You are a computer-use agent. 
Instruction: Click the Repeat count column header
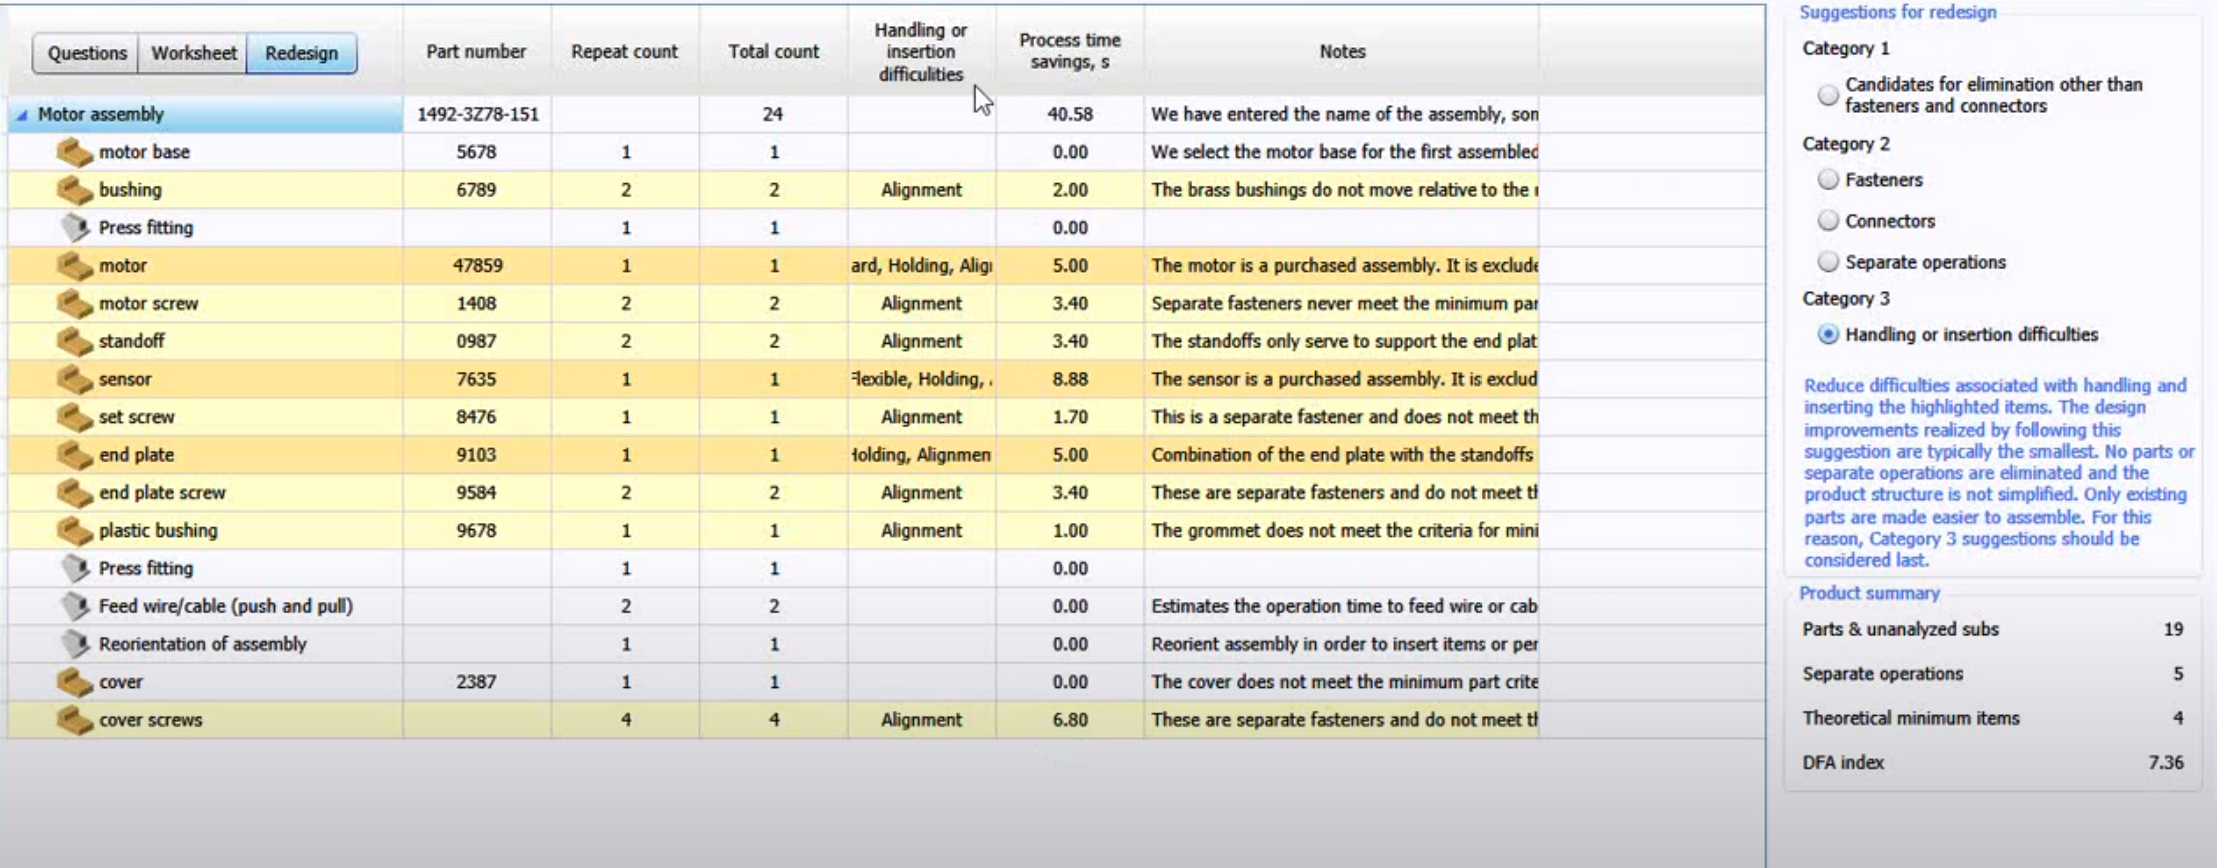pos(625,51)
